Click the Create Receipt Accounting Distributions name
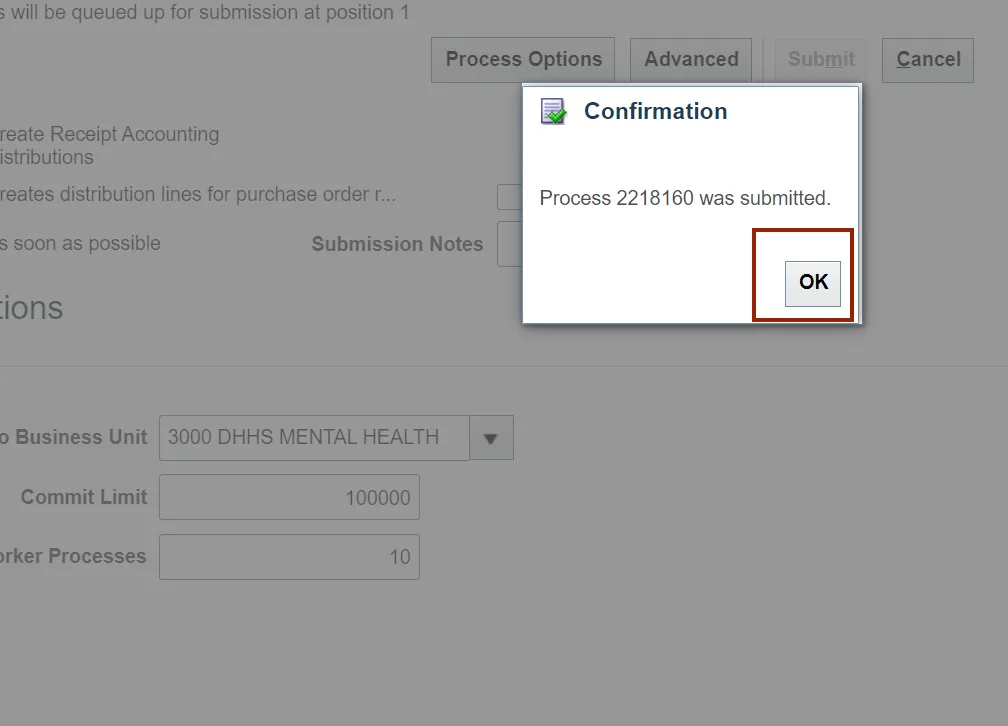The height and width of the screenshot is (726, 1008). pos(110,145)
